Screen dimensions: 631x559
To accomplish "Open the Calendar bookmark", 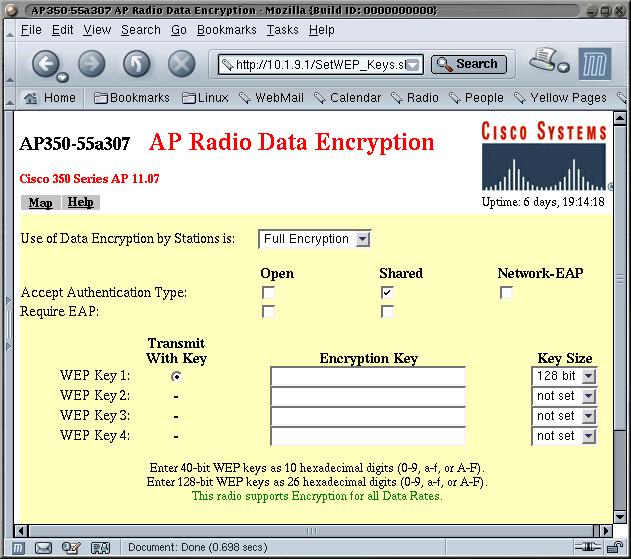I will click(x=347, y=98).
